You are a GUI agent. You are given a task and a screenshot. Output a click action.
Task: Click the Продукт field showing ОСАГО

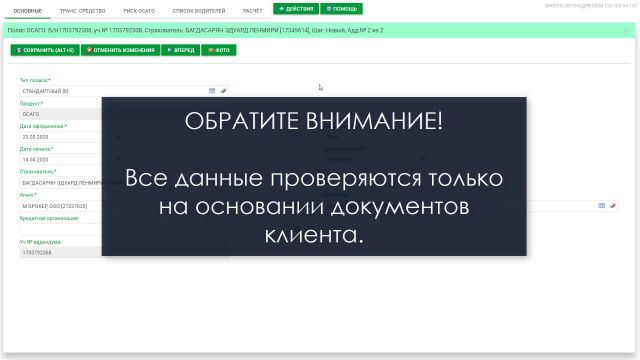click(60, 114)
